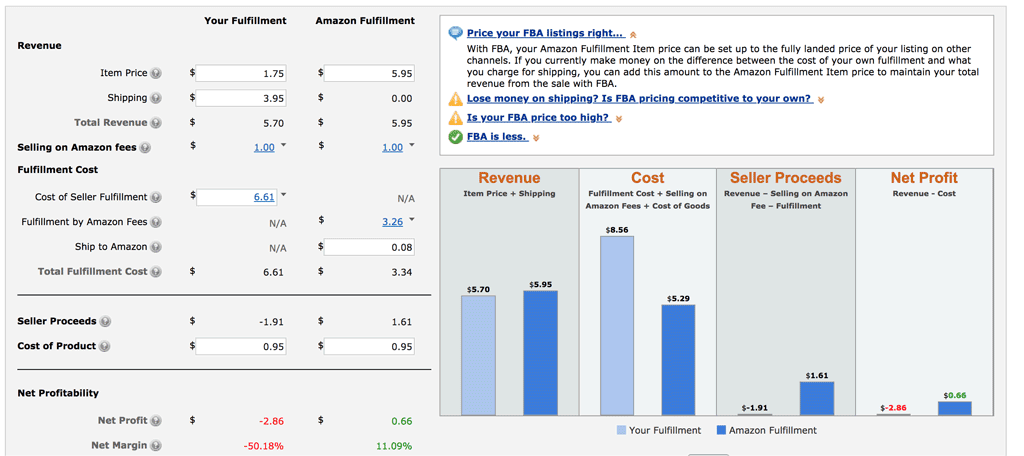Click the 1.00 fee link under Amazon Fulfillment
Viewport: 1024px width, 456px height.
coord(392,148)
